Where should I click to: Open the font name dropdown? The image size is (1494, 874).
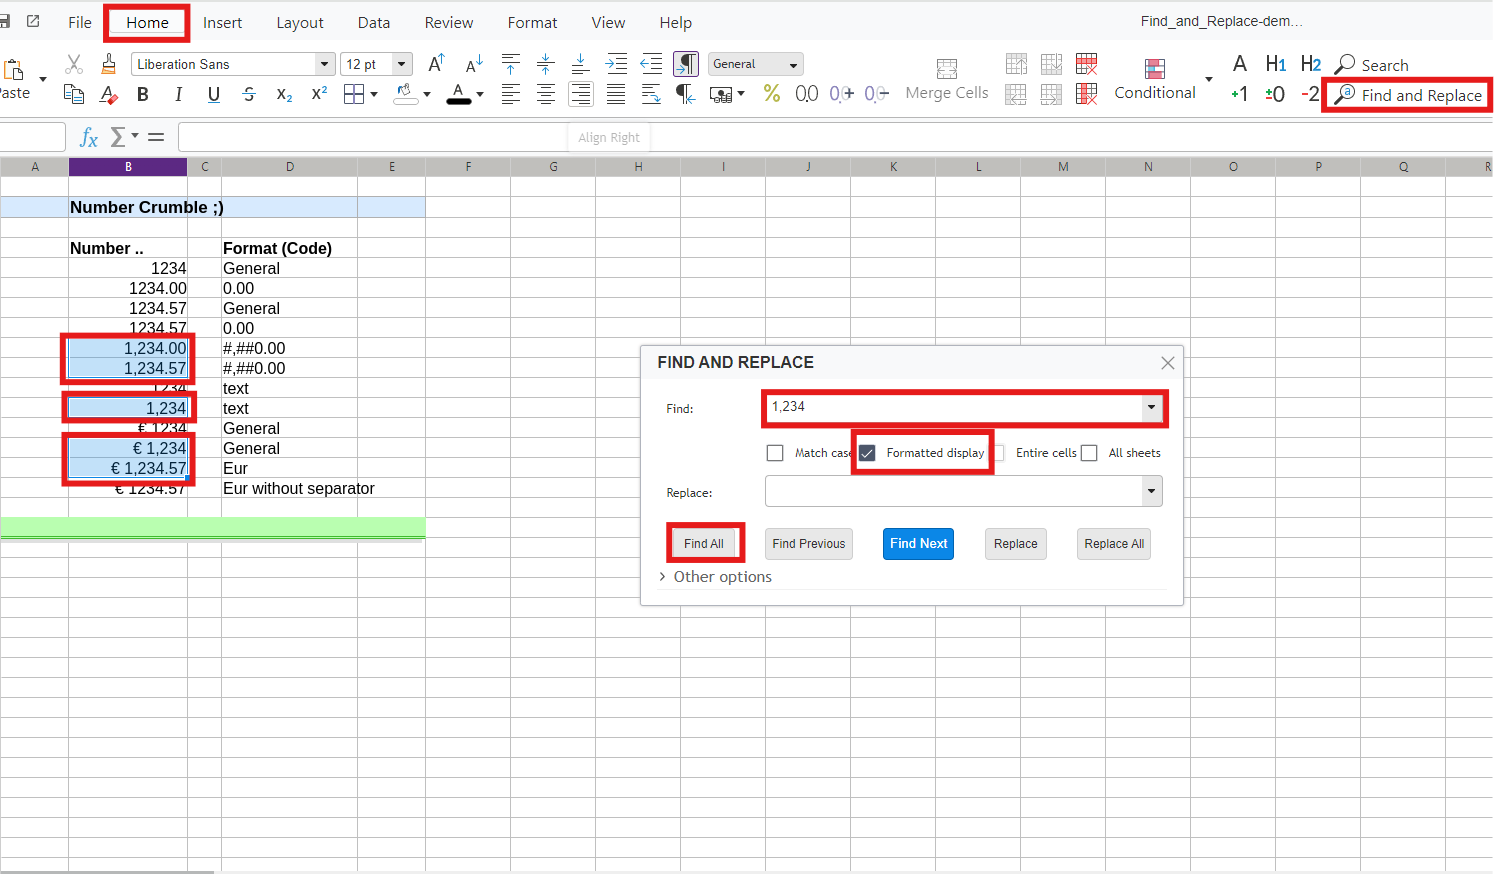click(323, 63)
